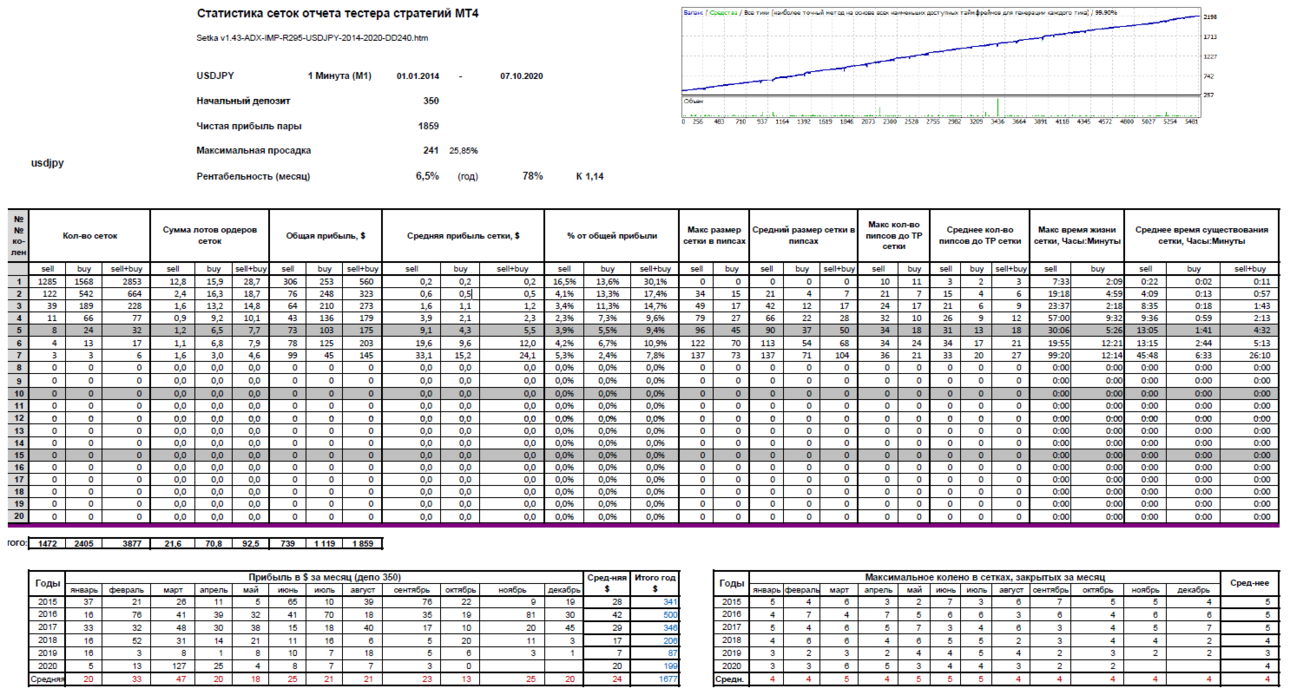Select the file name 'Setka v1.43-ADX-IMP-R295-USDJPY-2014-2020-DD240.htm'

coord(312,37)
